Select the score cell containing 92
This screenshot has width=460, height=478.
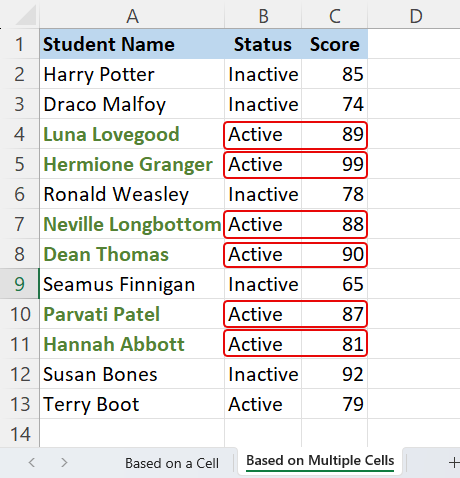click(x=335, y=374)
